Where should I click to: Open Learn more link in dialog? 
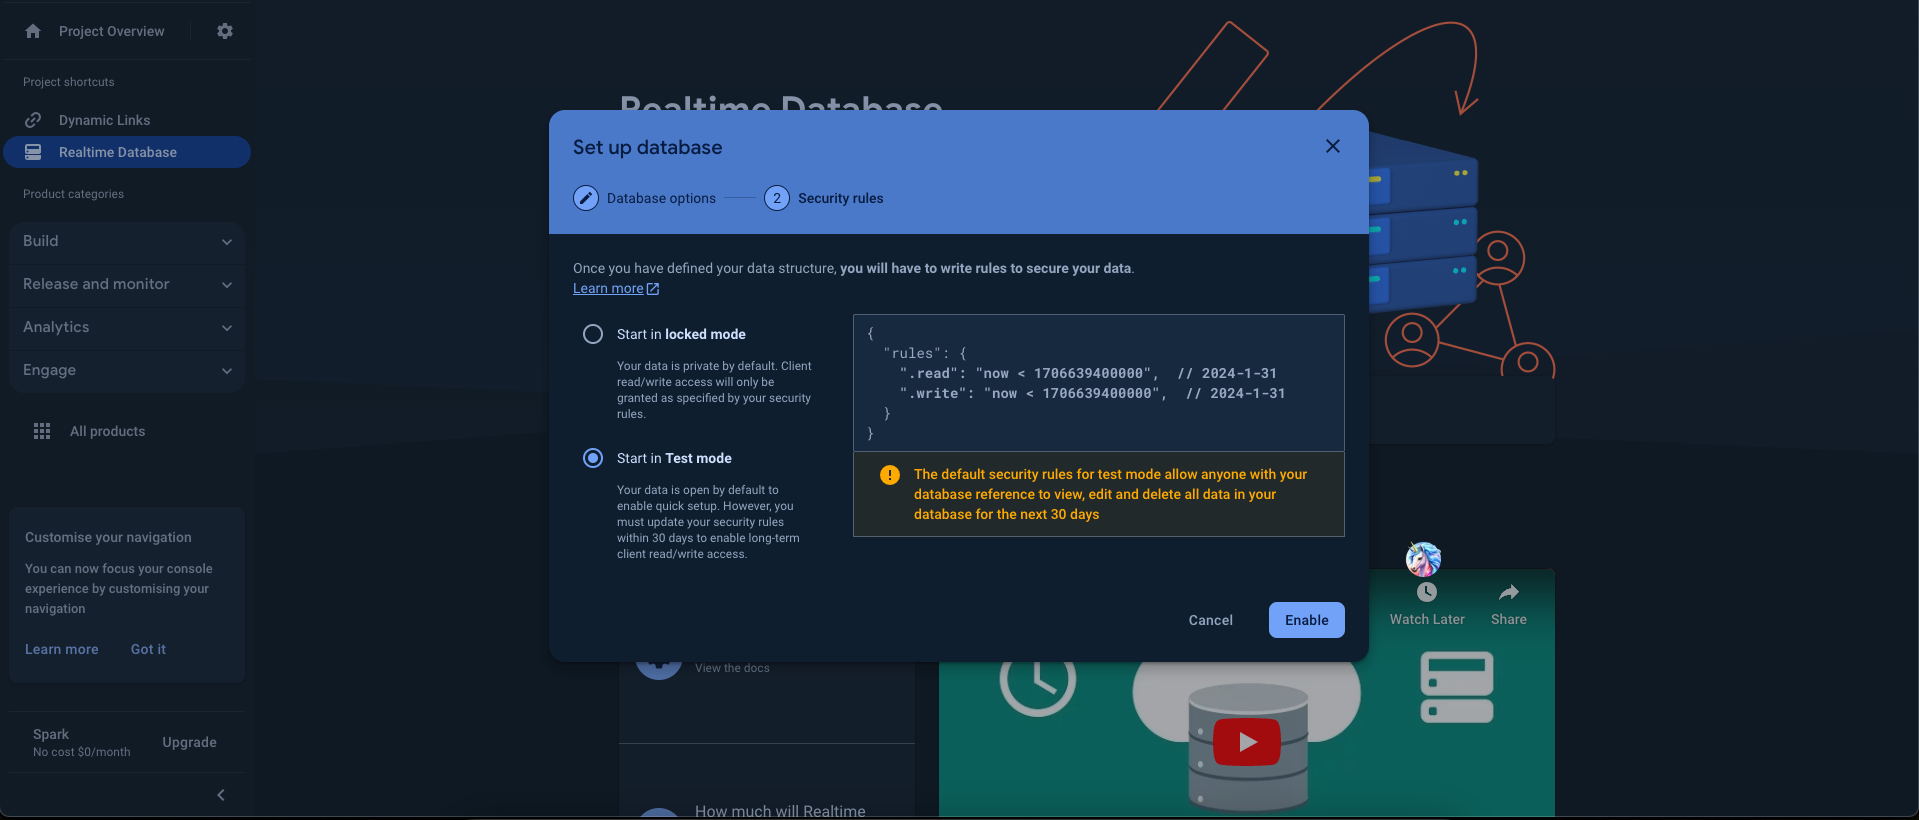[608, 289]
